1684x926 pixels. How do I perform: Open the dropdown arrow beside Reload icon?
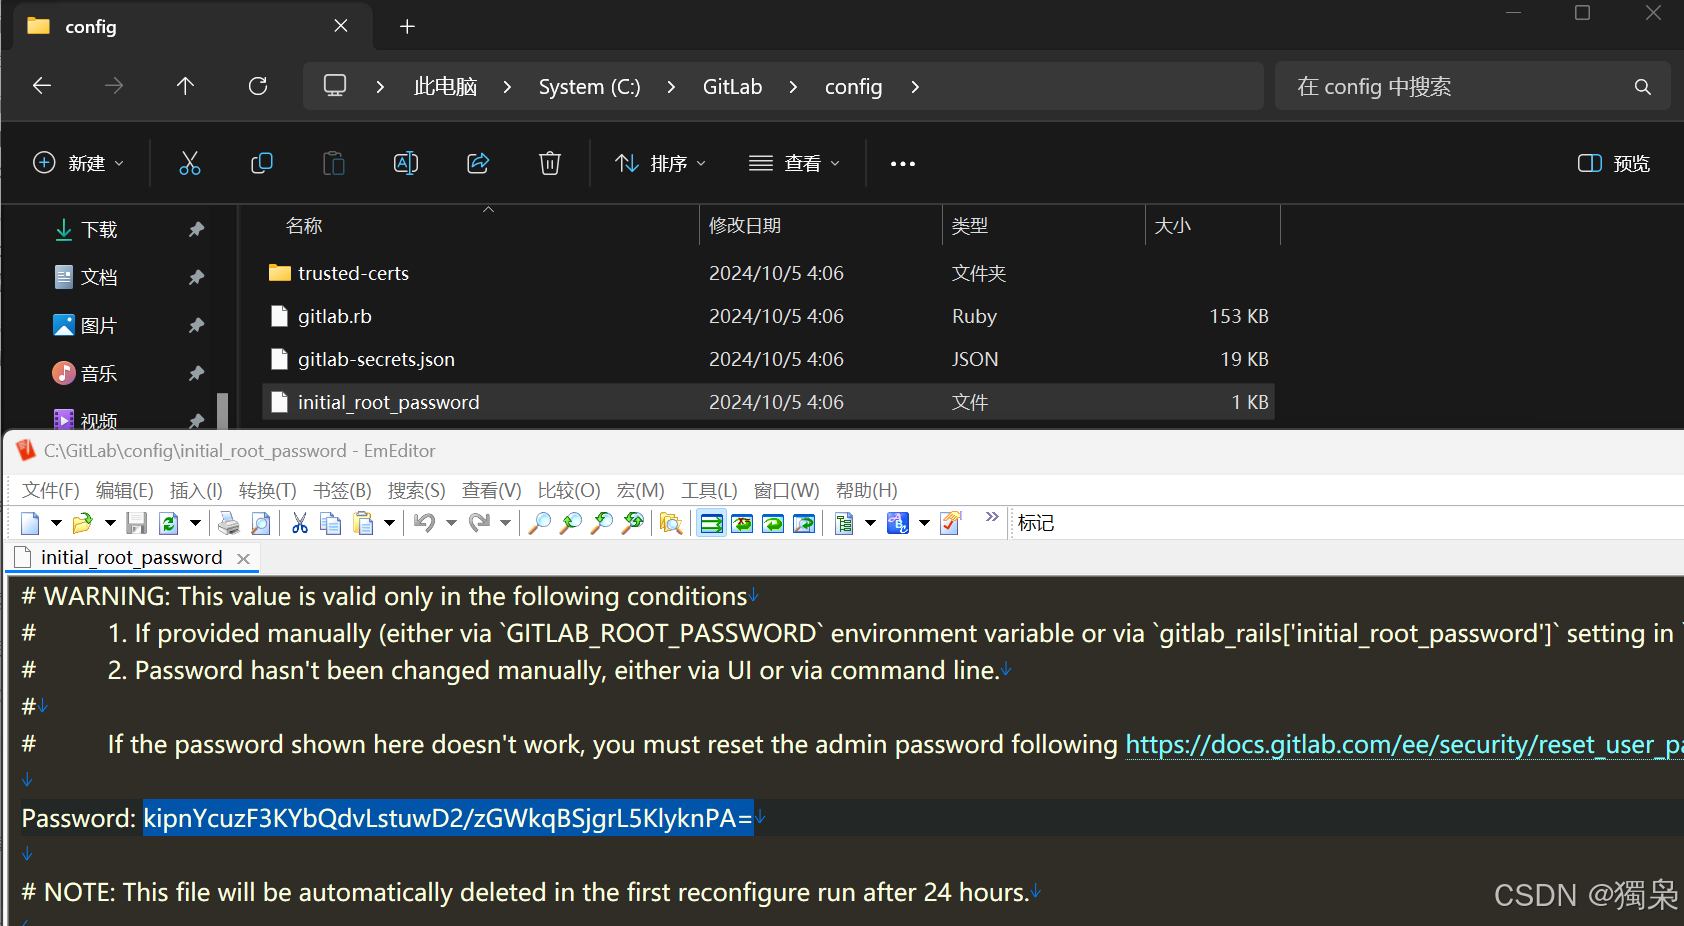[x=195, y=523]
